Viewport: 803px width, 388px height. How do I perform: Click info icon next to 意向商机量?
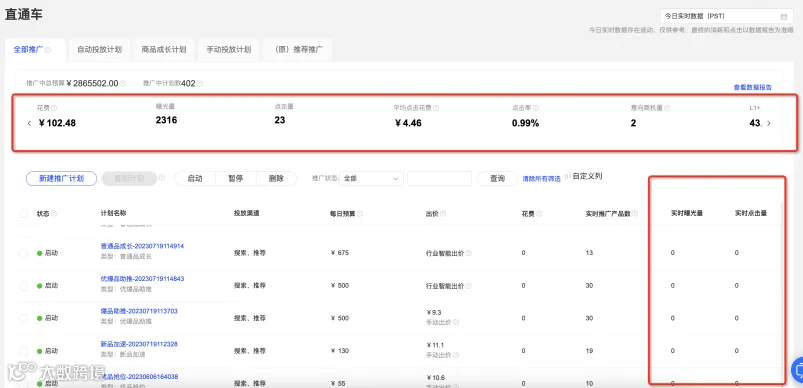pyautogui.click(x=667, y=108)
